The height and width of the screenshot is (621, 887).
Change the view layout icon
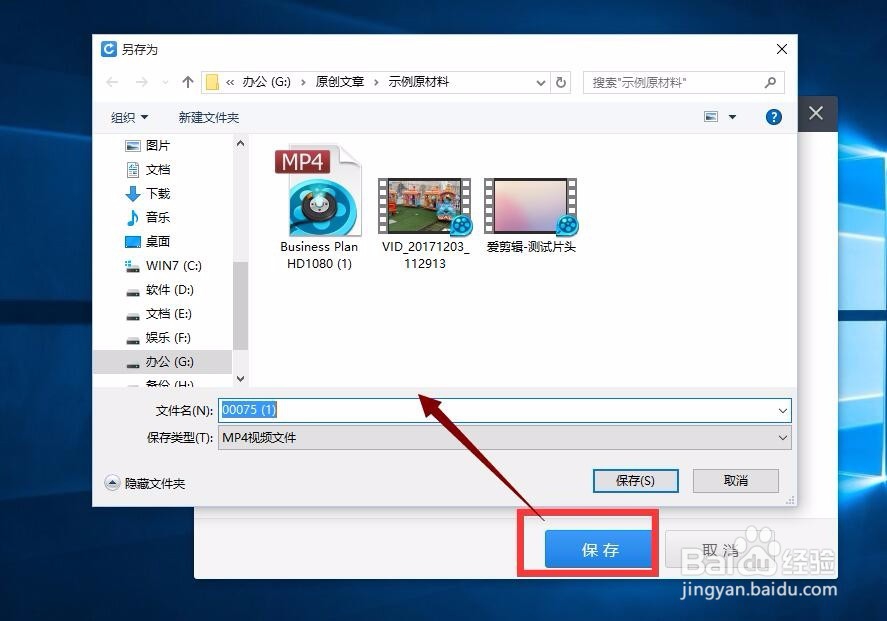point(711,117)
